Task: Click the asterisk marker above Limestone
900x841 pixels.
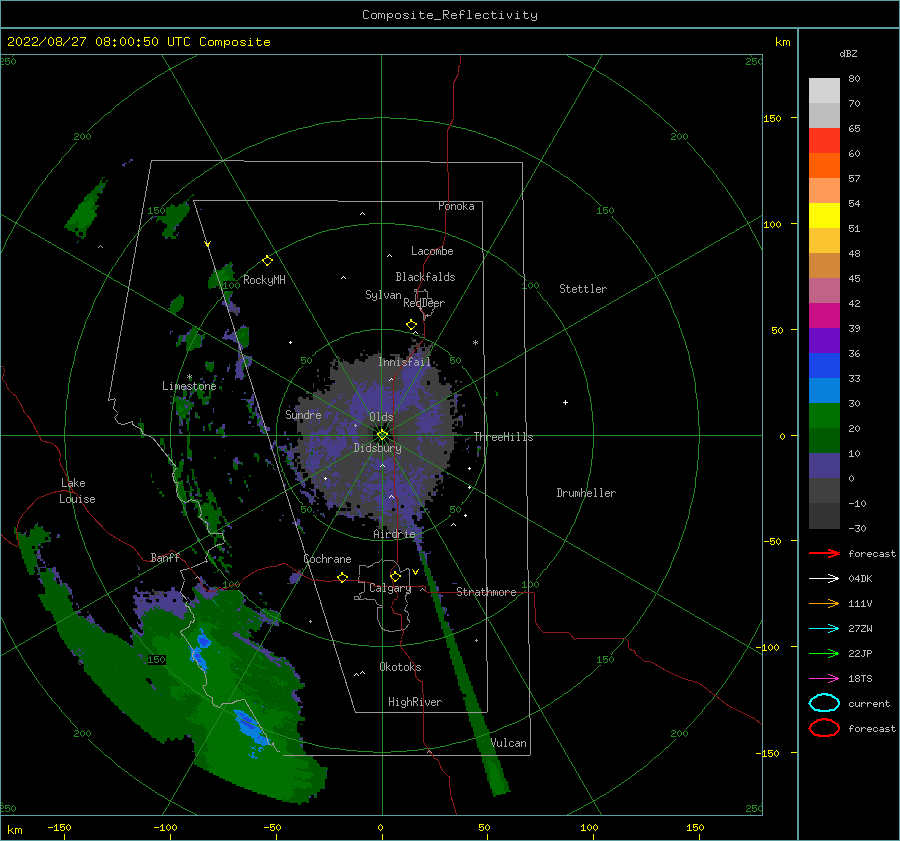Action: point(189,378)
